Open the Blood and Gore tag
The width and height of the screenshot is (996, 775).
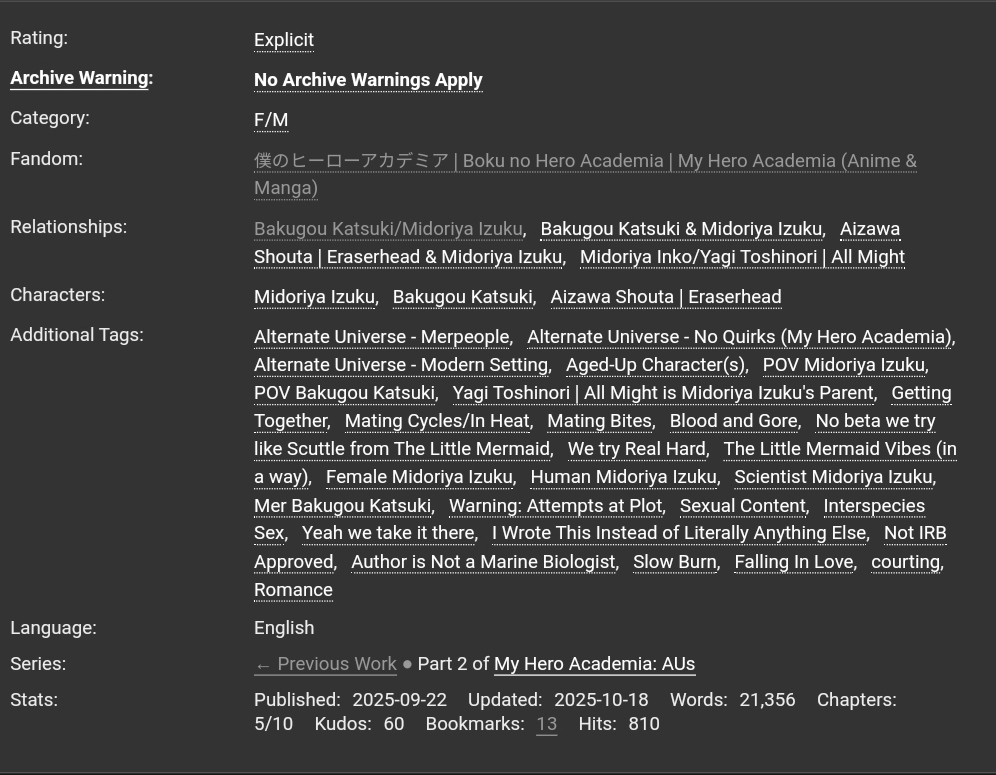tap(734, 421)
